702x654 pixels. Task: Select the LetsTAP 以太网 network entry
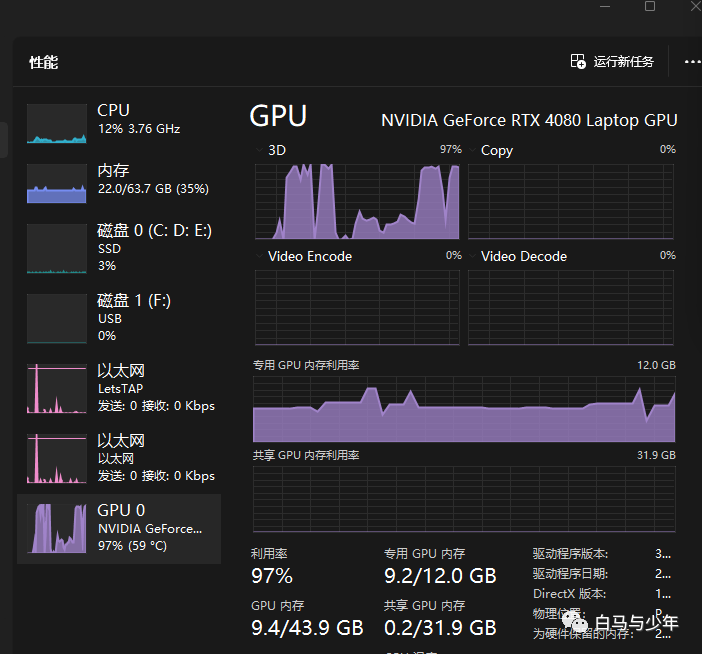coord(120,388)
